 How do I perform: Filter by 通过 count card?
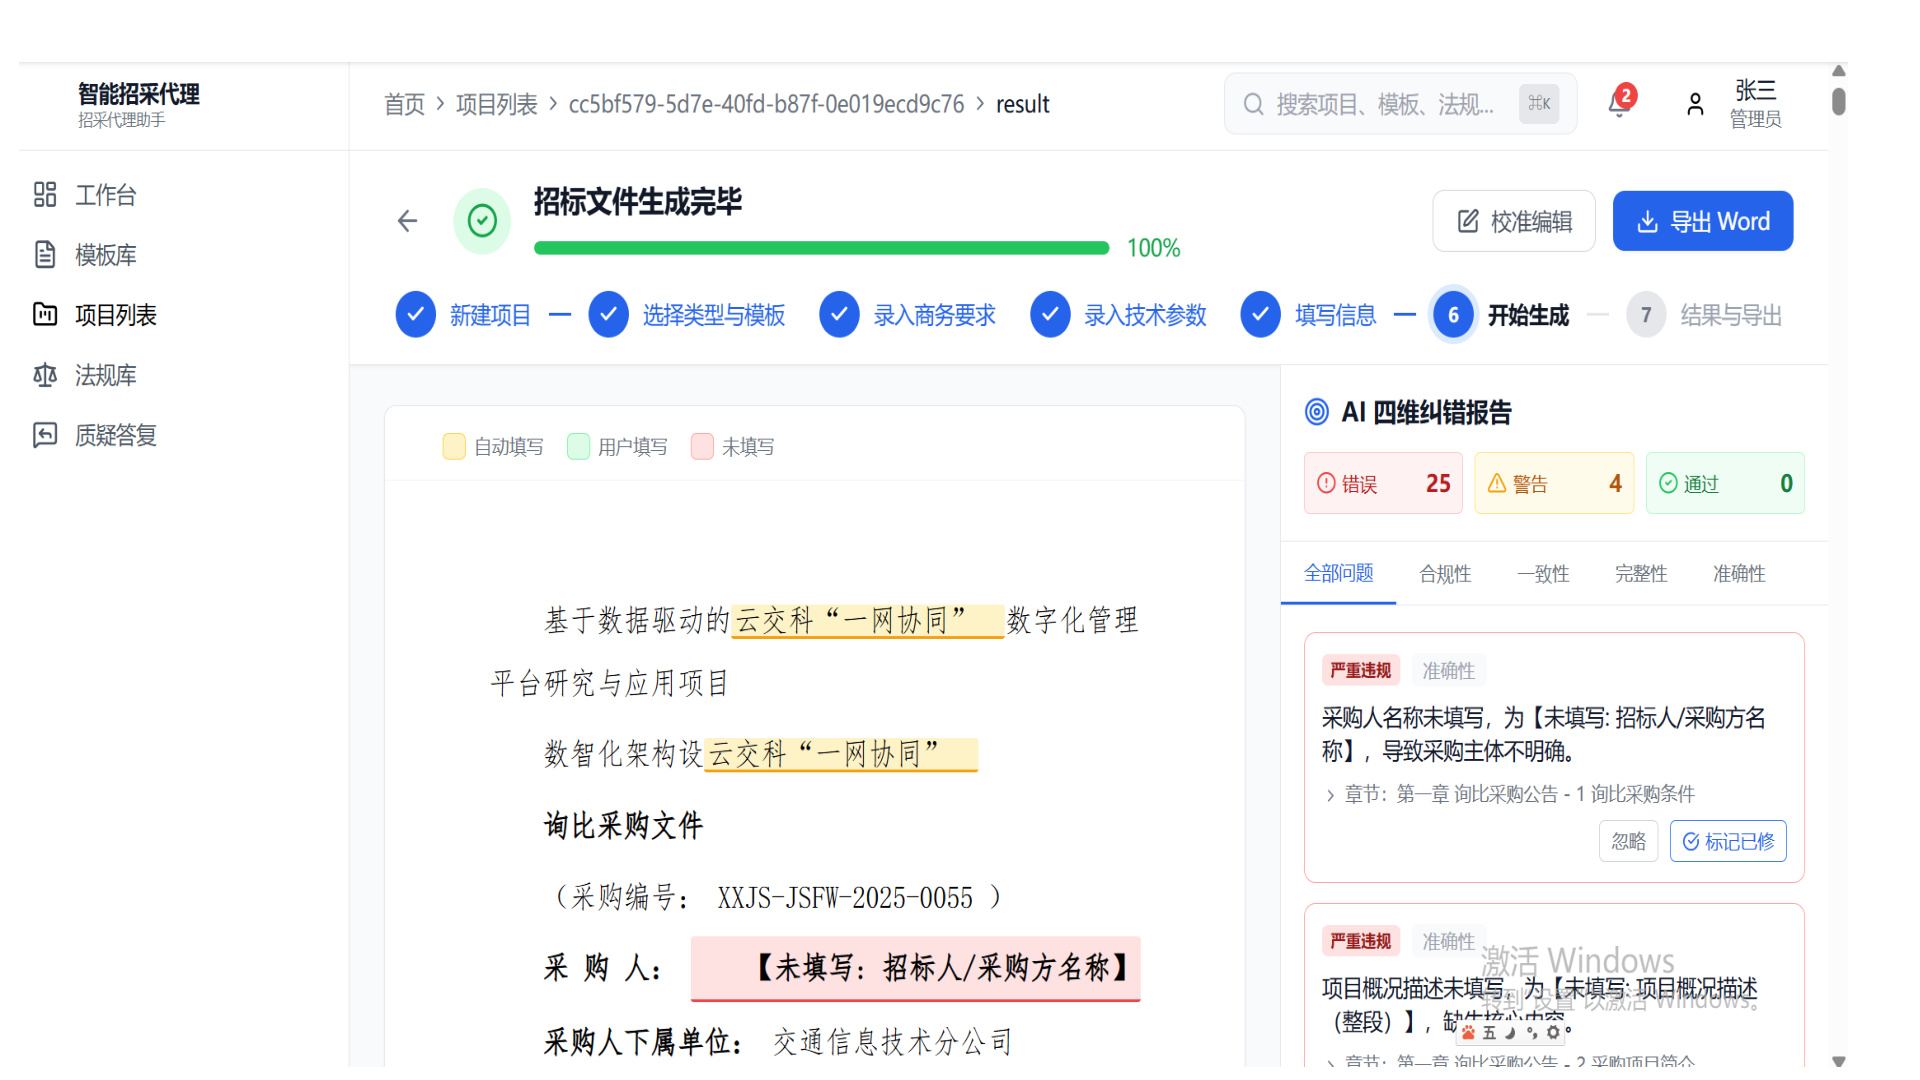[1725, 483]
